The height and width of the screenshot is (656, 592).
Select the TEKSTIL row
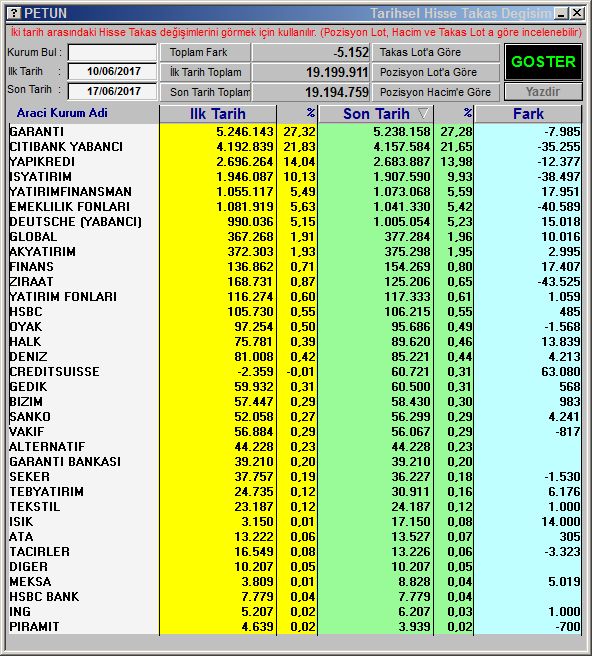tap(295, 507)
